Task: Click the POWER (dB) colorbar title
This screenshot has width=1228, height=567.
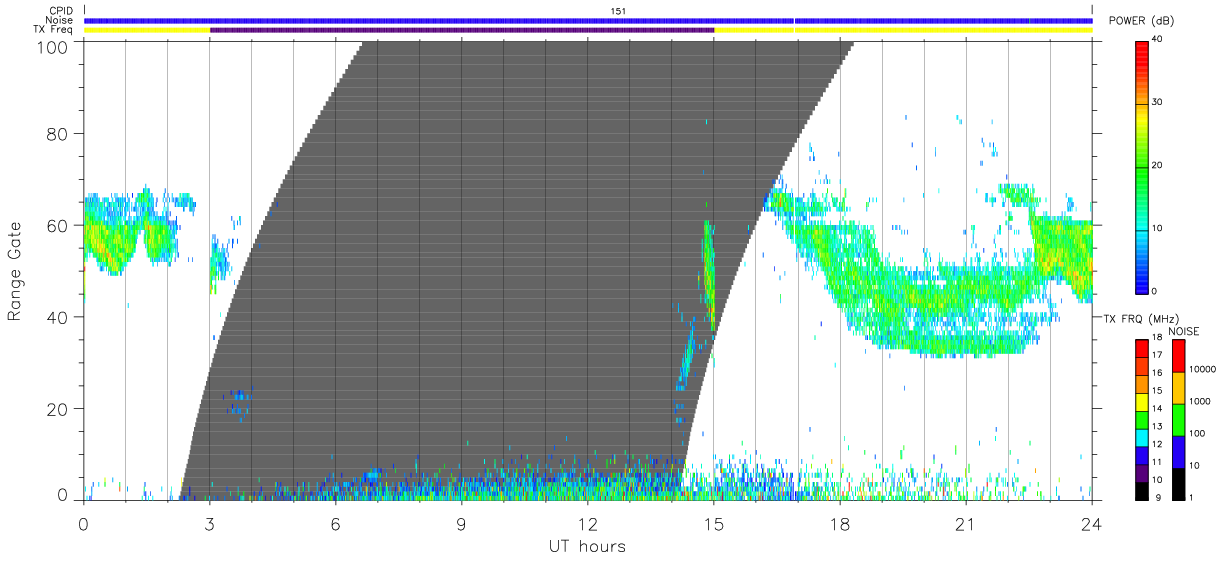Action: point(1141,21)
